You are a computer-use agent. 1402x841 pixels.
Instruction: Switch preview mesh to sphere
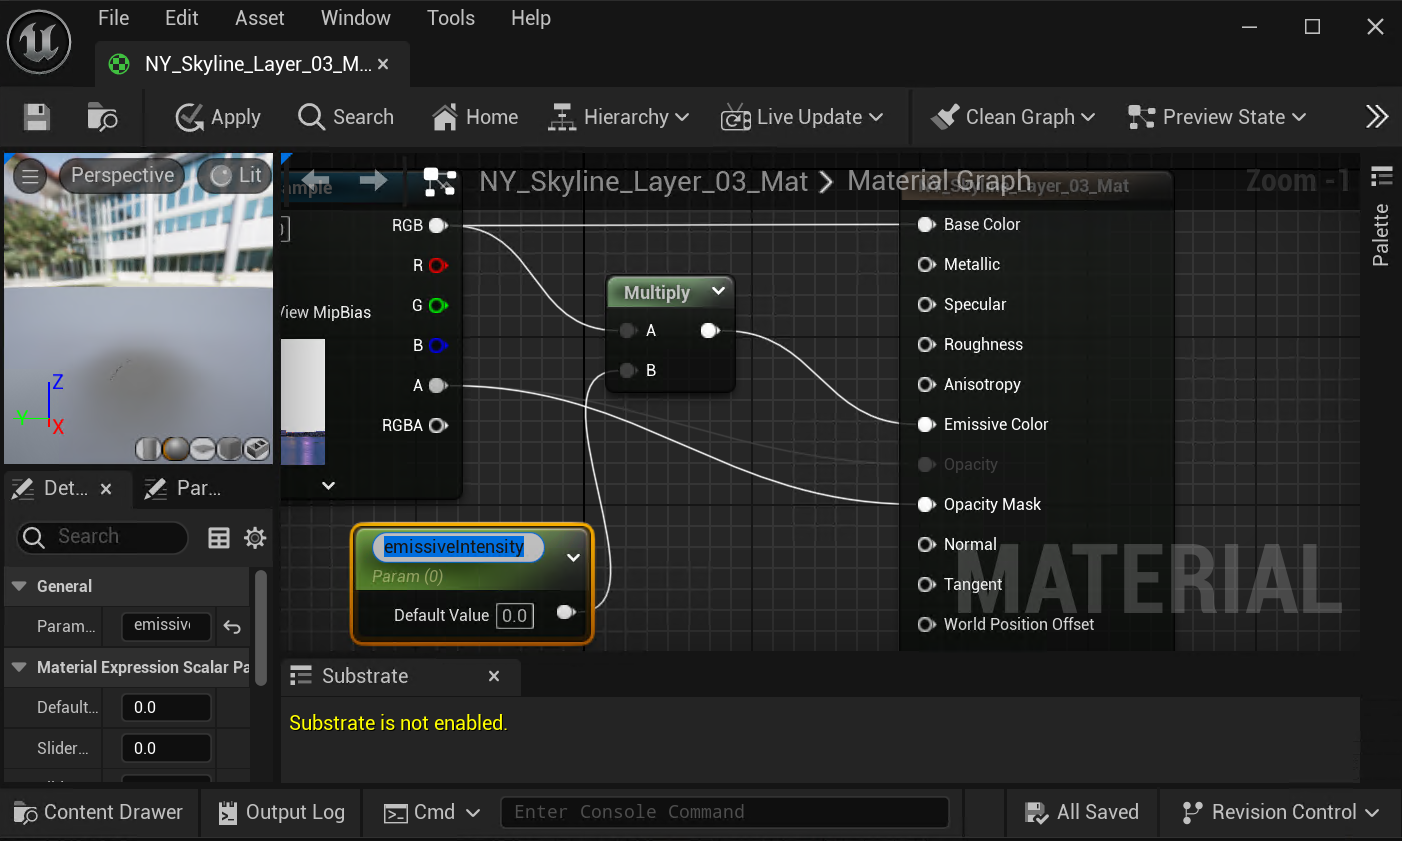coord(175,449)
